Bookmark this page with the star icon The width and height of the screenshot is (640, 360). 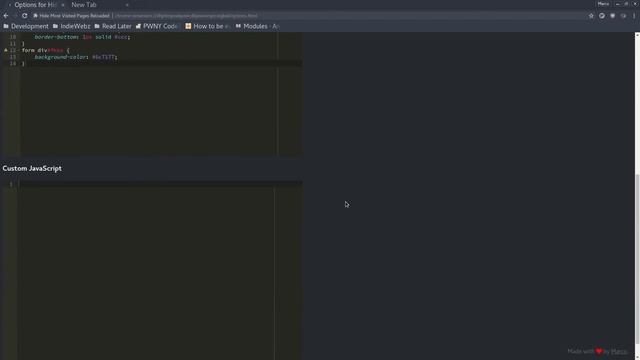coord(591,16)
